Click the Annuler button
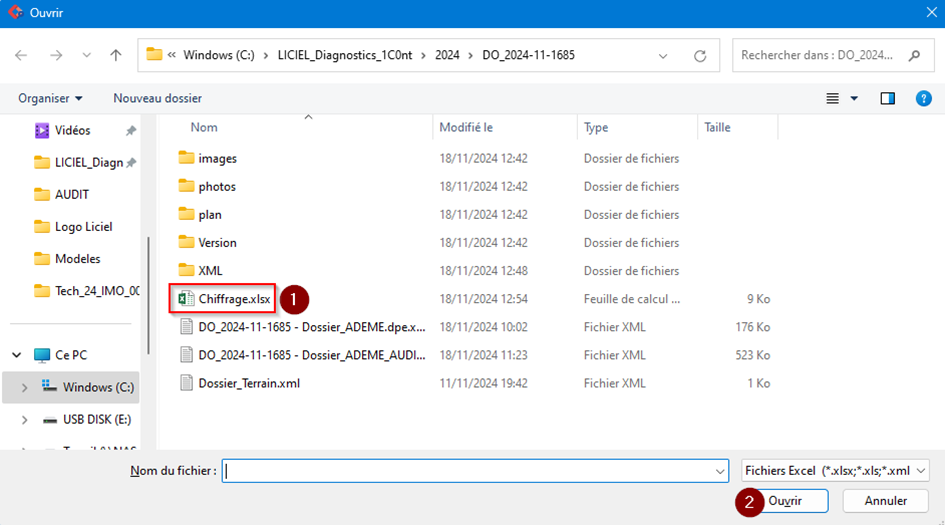945x525 pixels. 885,501
